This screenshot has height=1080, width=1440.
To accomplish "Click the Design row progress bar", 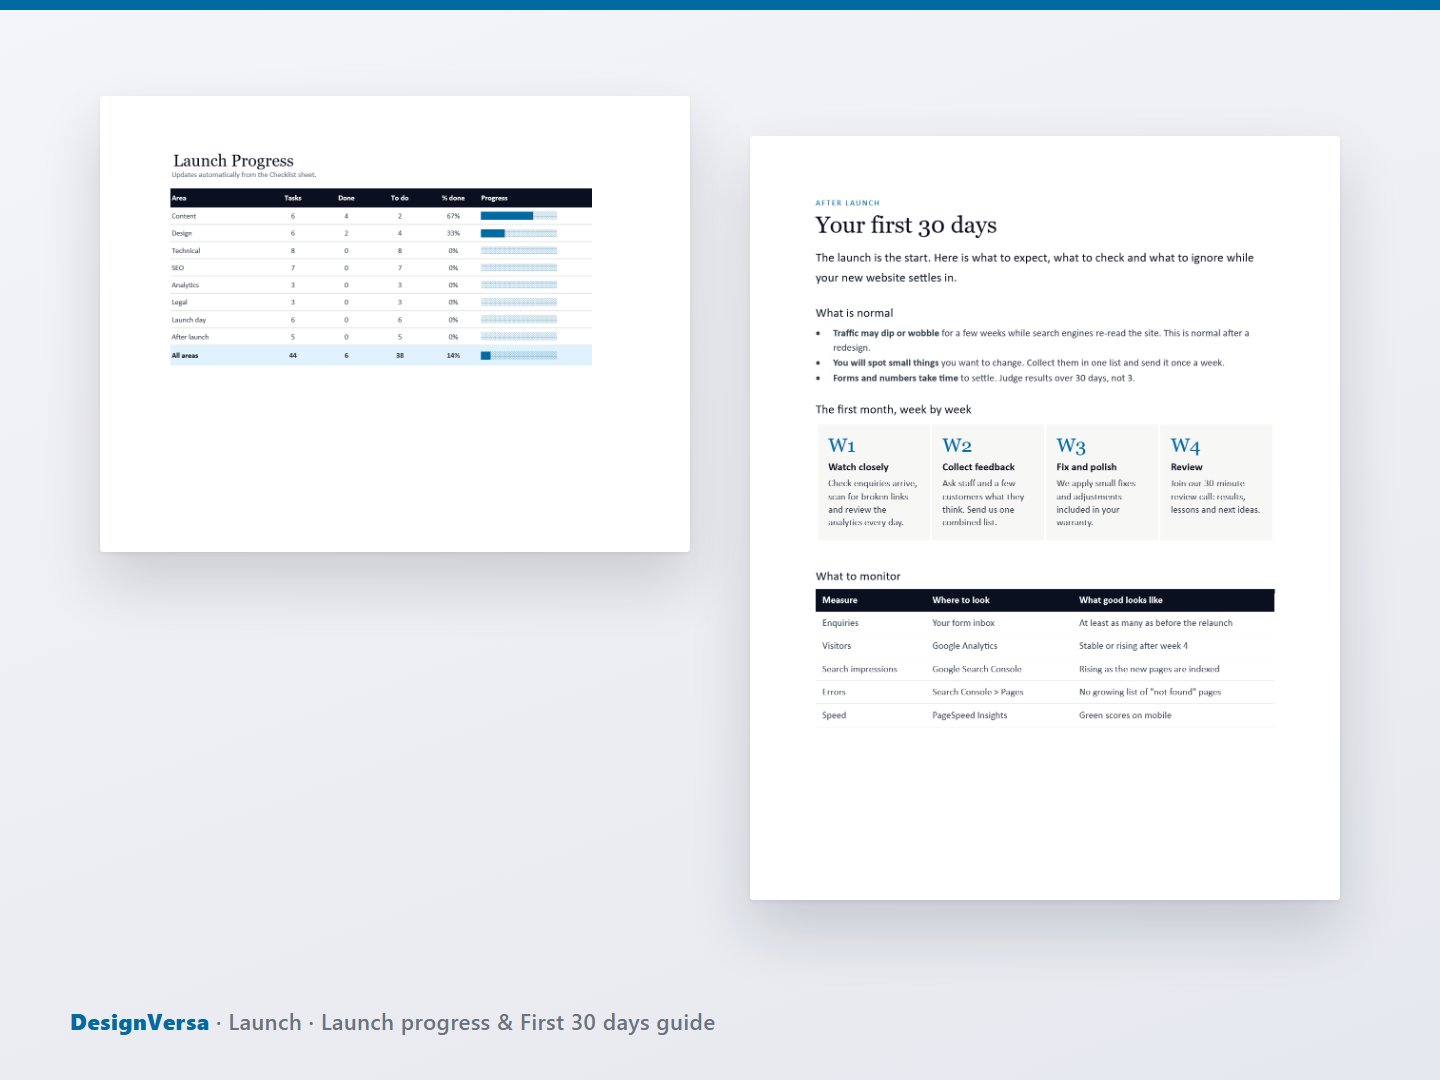I will [519, 233].
